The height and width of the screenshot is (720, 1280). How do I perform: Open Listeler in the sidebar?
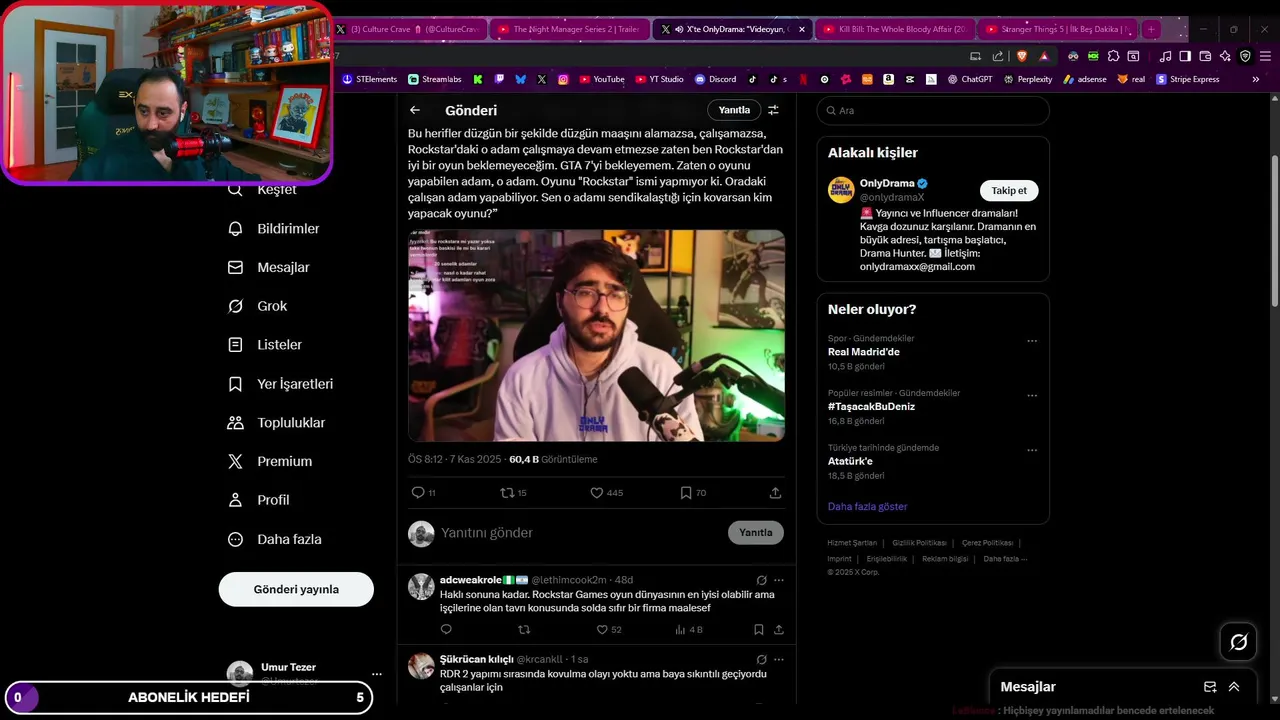click(x=265, y=345)
